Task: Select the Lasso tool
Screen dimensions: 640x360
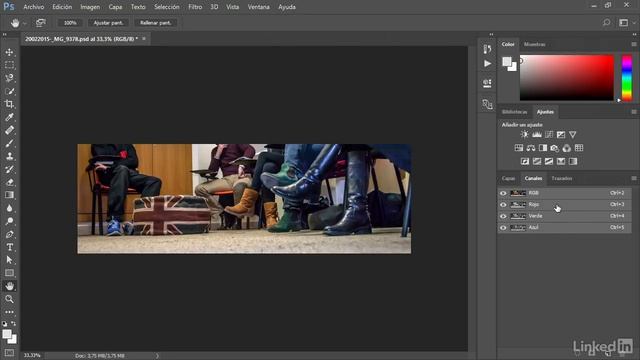Action: tap(9, 78)
